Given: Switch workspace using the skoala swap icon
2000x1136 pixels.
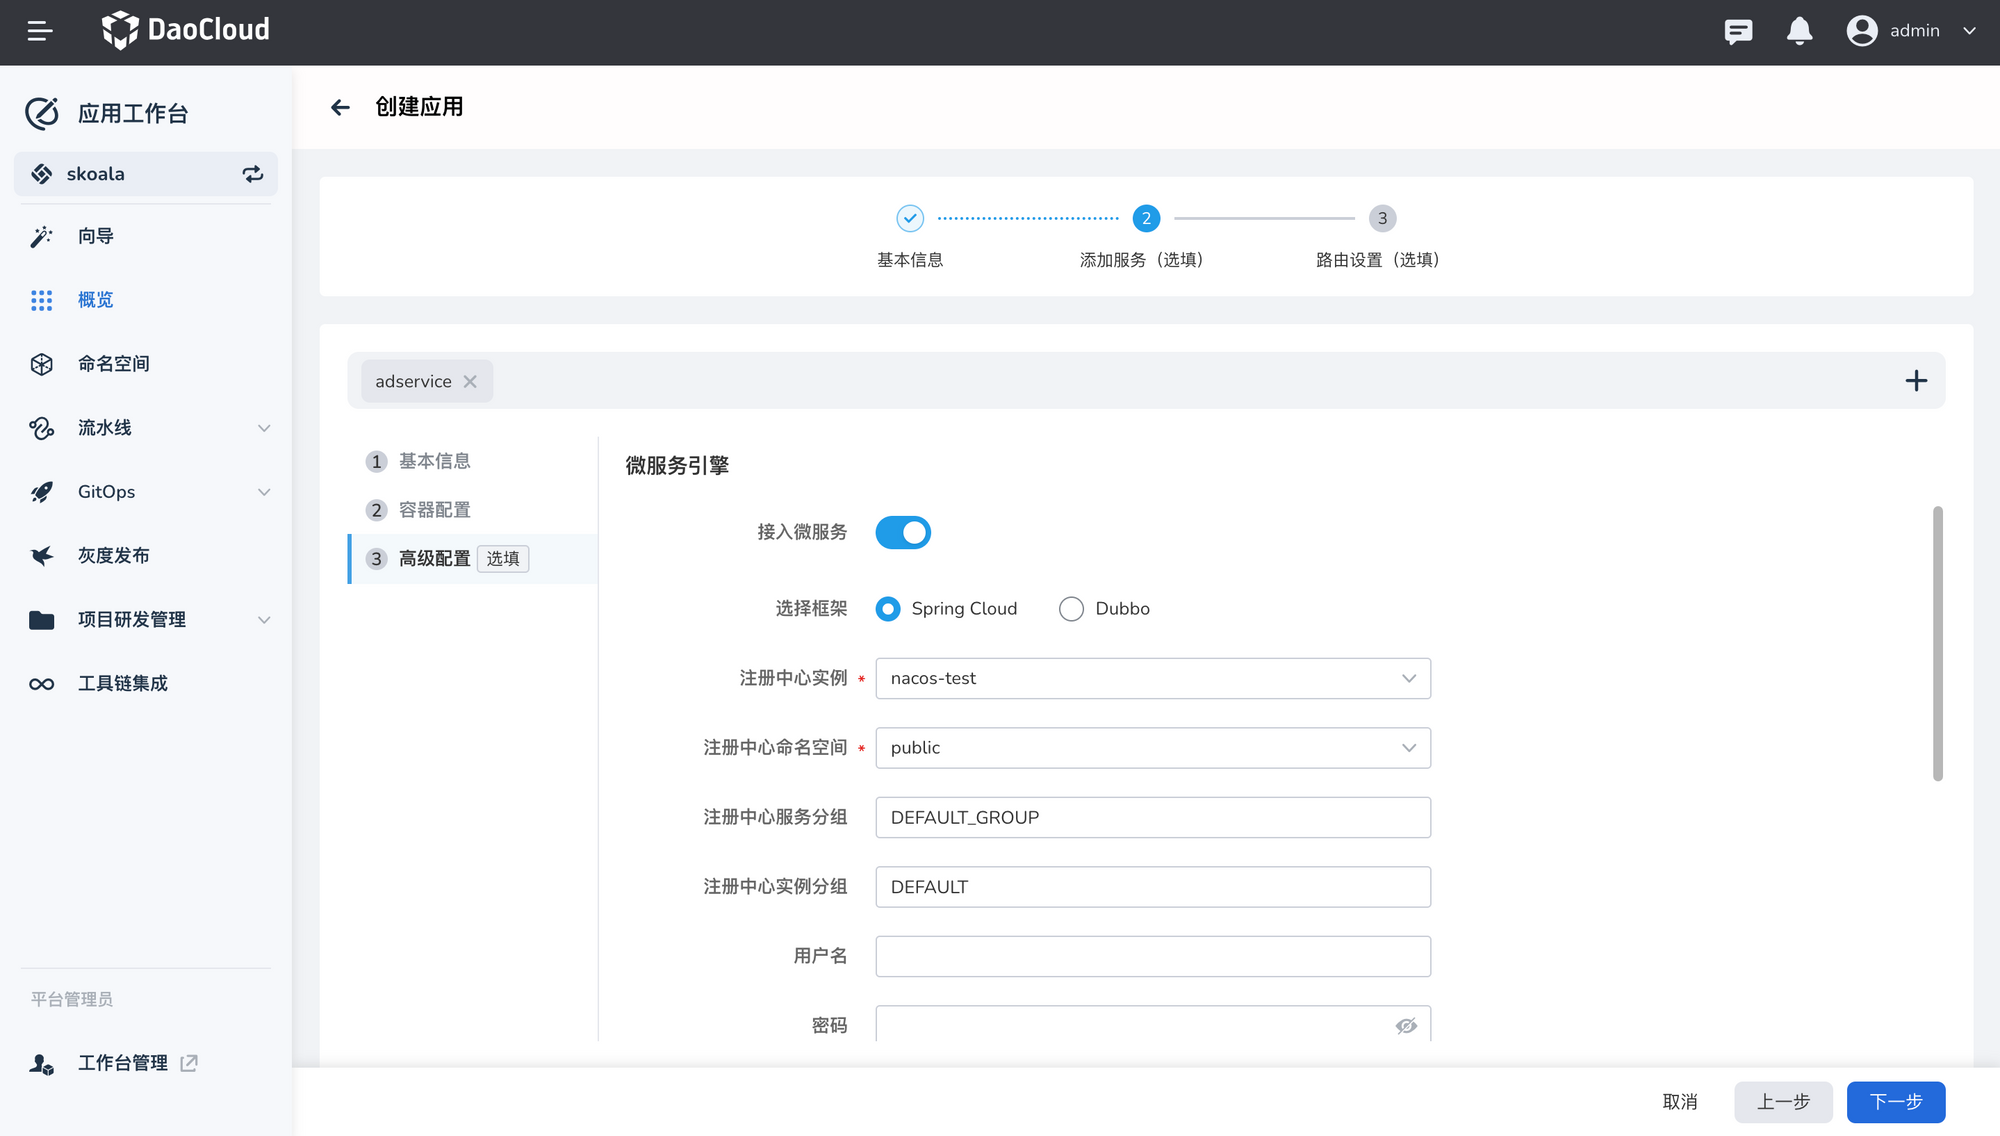Looking at the screenshot, I should pyautogui.click(x=253, y=174).
